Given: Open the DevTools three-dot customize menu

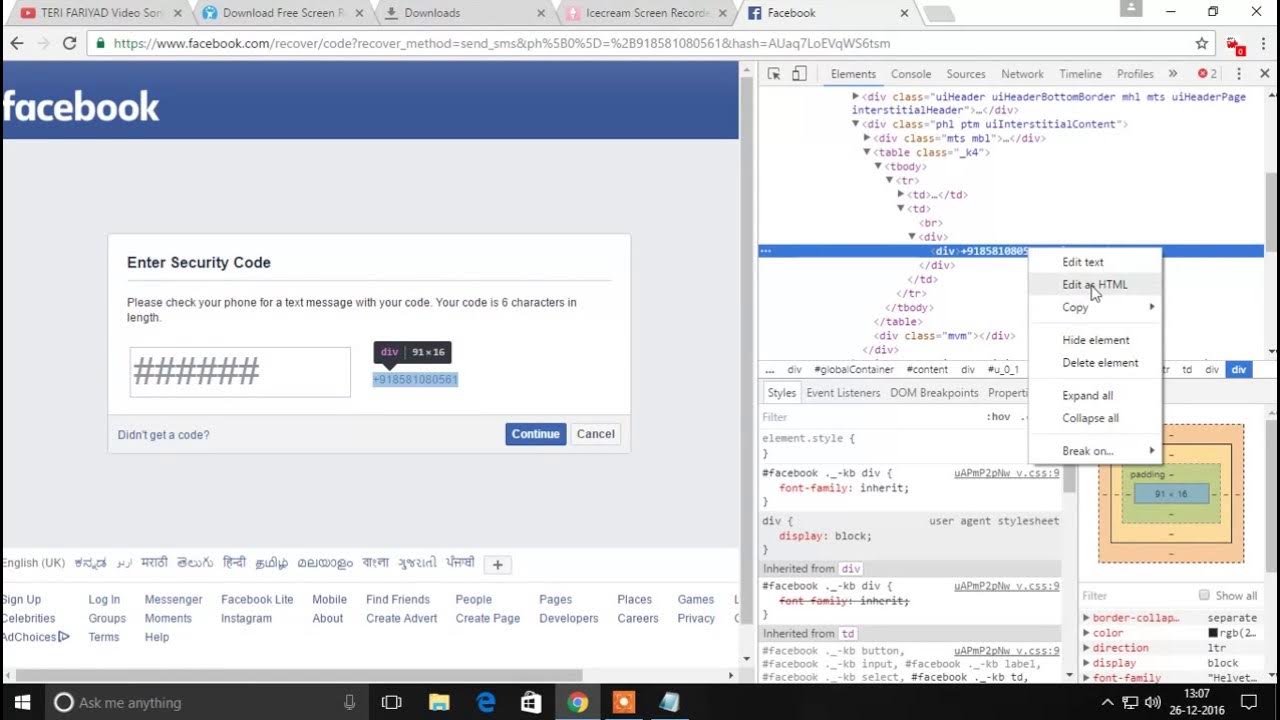Looking at the screenshot, I should click(x=1239, y=73).
